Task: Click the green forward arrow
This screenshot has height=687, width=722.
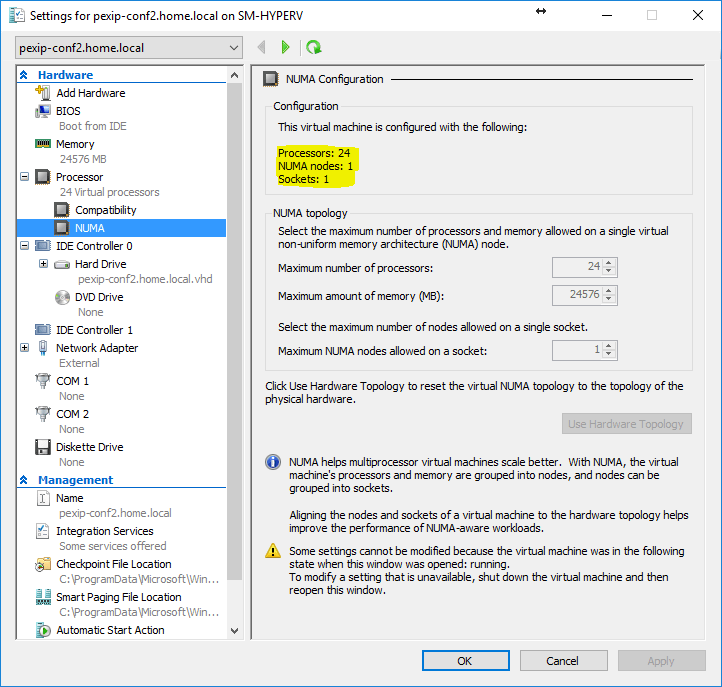Action: click(285, 47)
